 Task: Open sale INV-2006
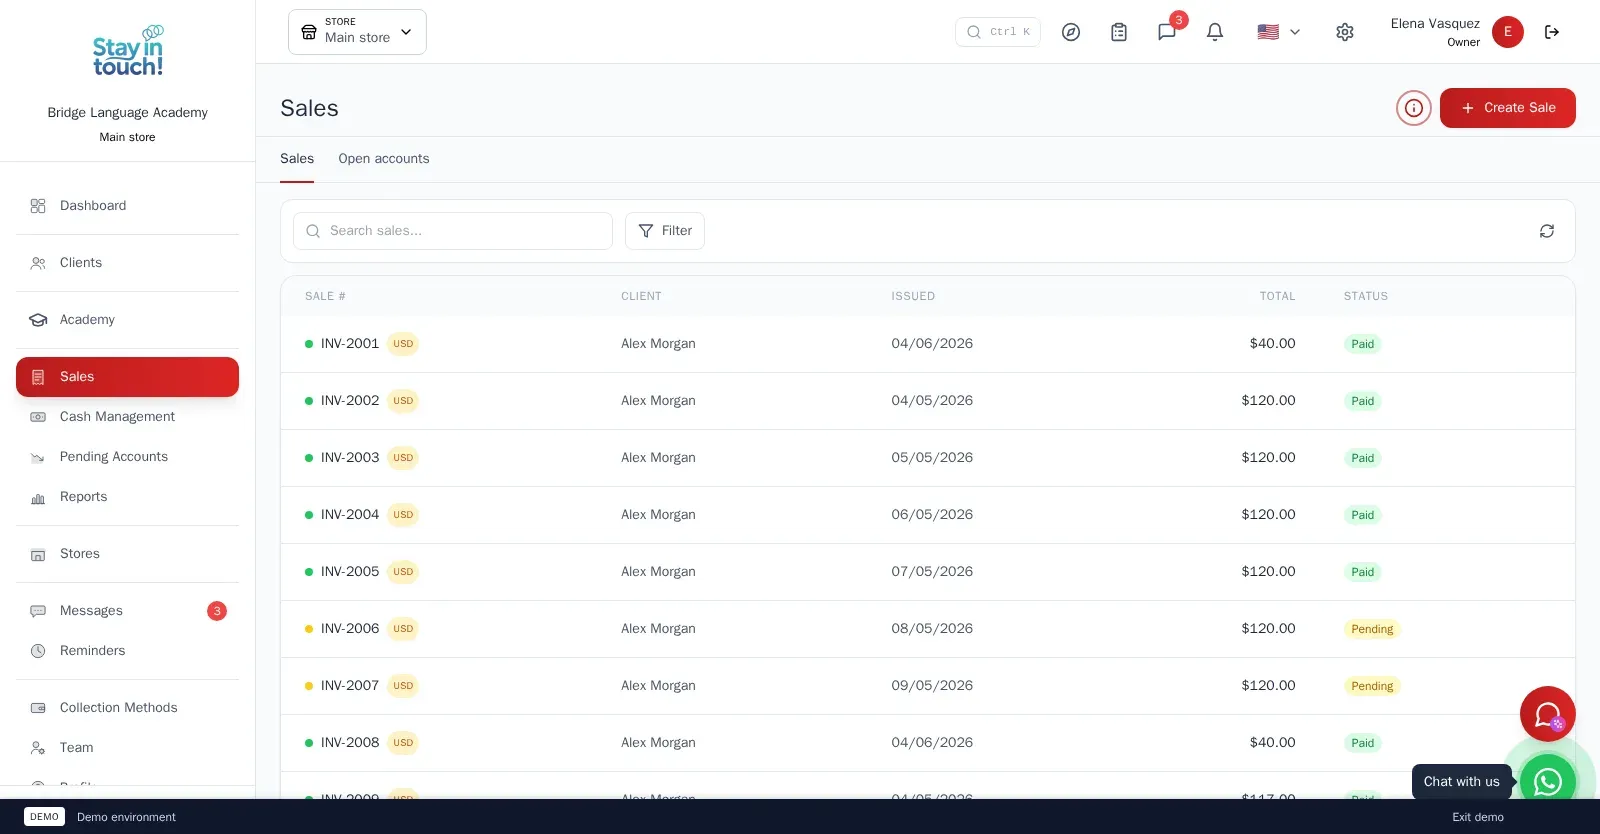[350, 629]
